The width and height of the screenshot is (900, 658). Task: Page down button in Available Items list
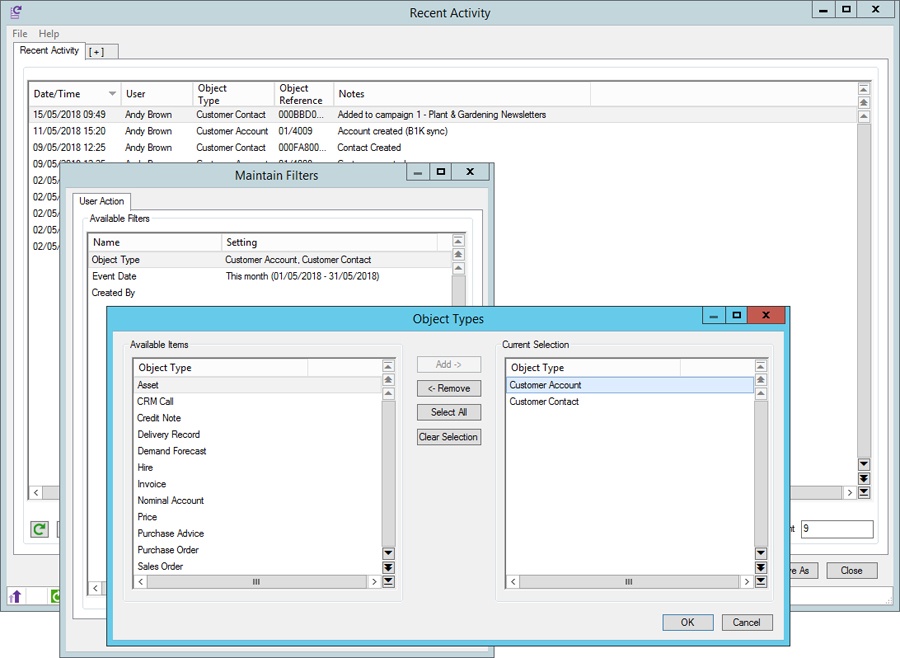(389, 567)
